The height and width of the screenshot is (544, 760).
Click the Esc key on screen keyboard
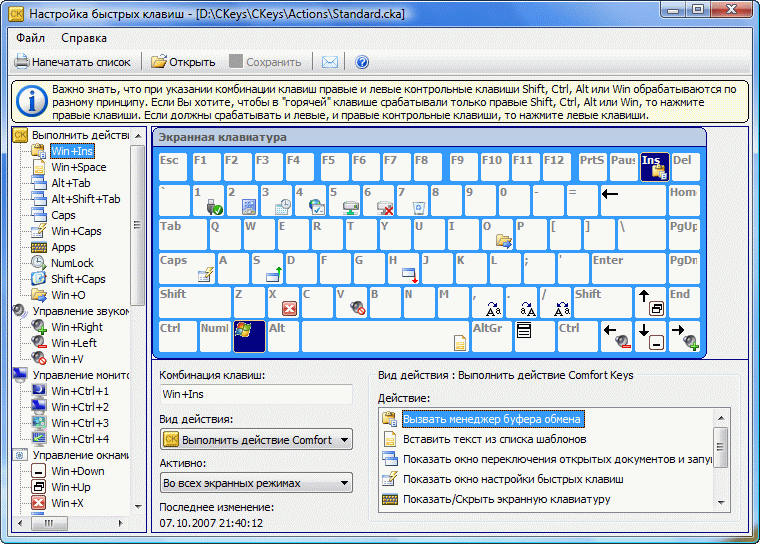click(x=173, y=167)
